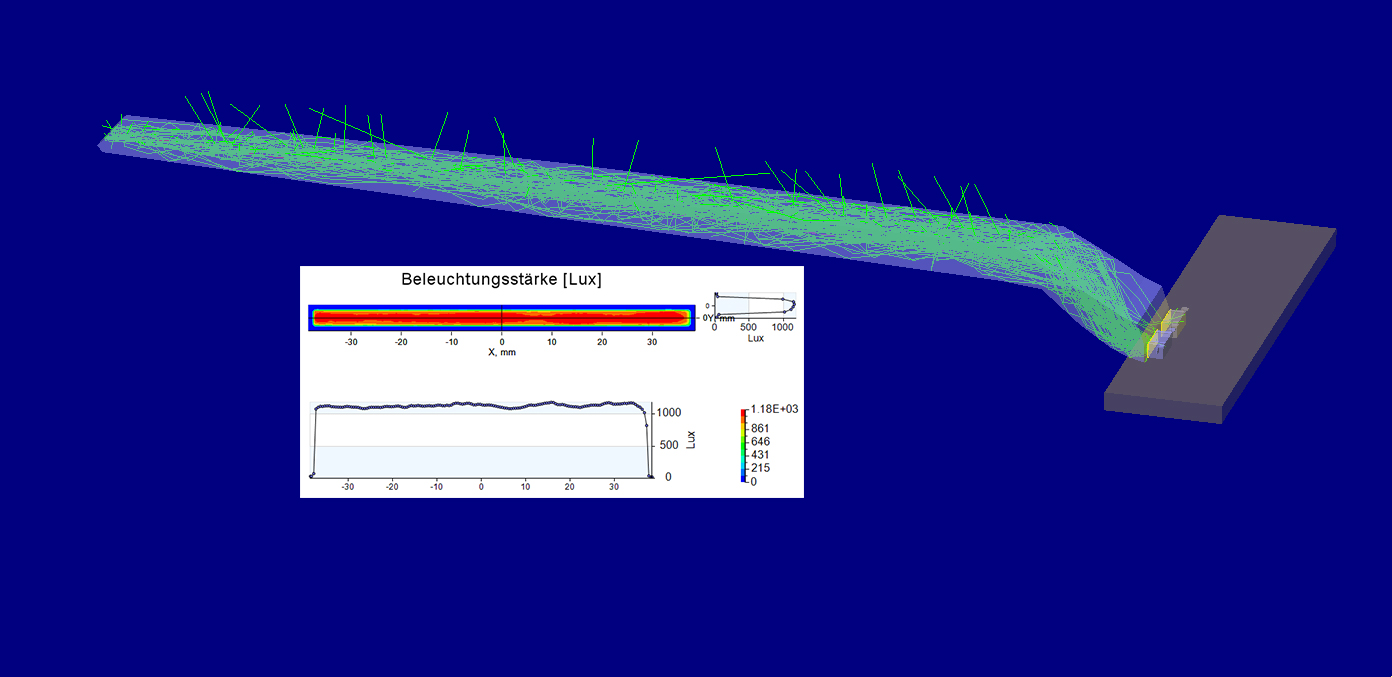Viewport: 1392px width, 677px height.
Task: Click the rotated Lux label of lower plot
Action: (x=691, y=440)
